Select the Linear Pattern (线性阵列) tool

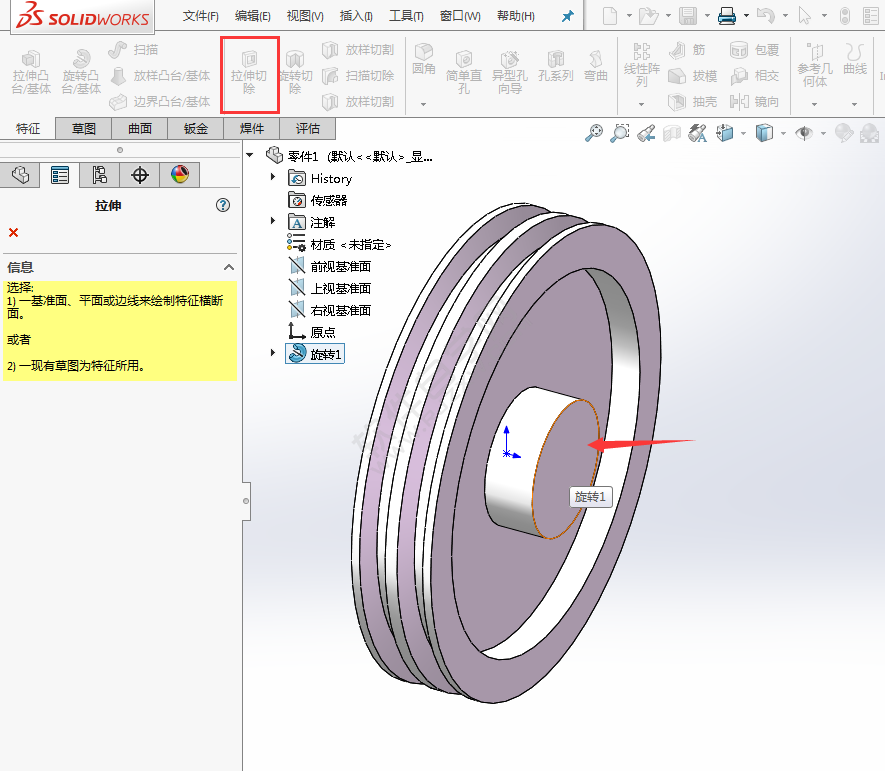pos(642,65)
